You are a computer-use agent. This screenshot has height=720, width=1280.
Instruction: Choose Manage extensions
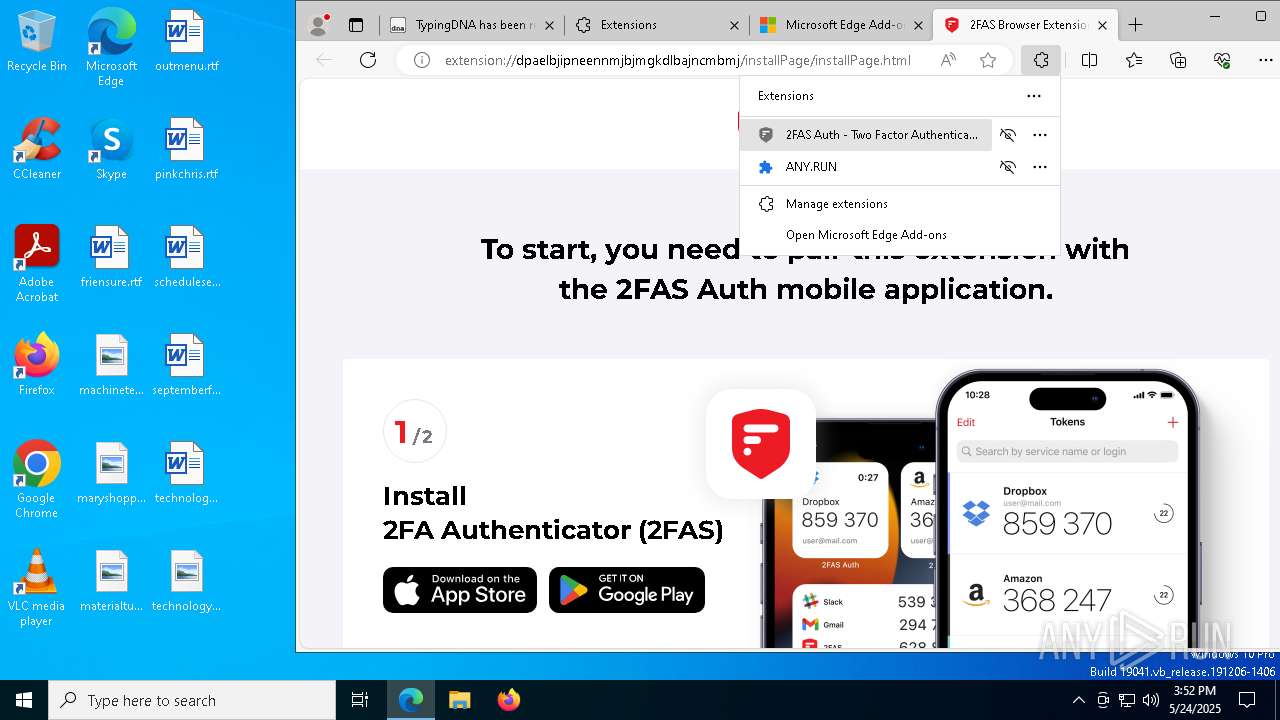point(900,204)
